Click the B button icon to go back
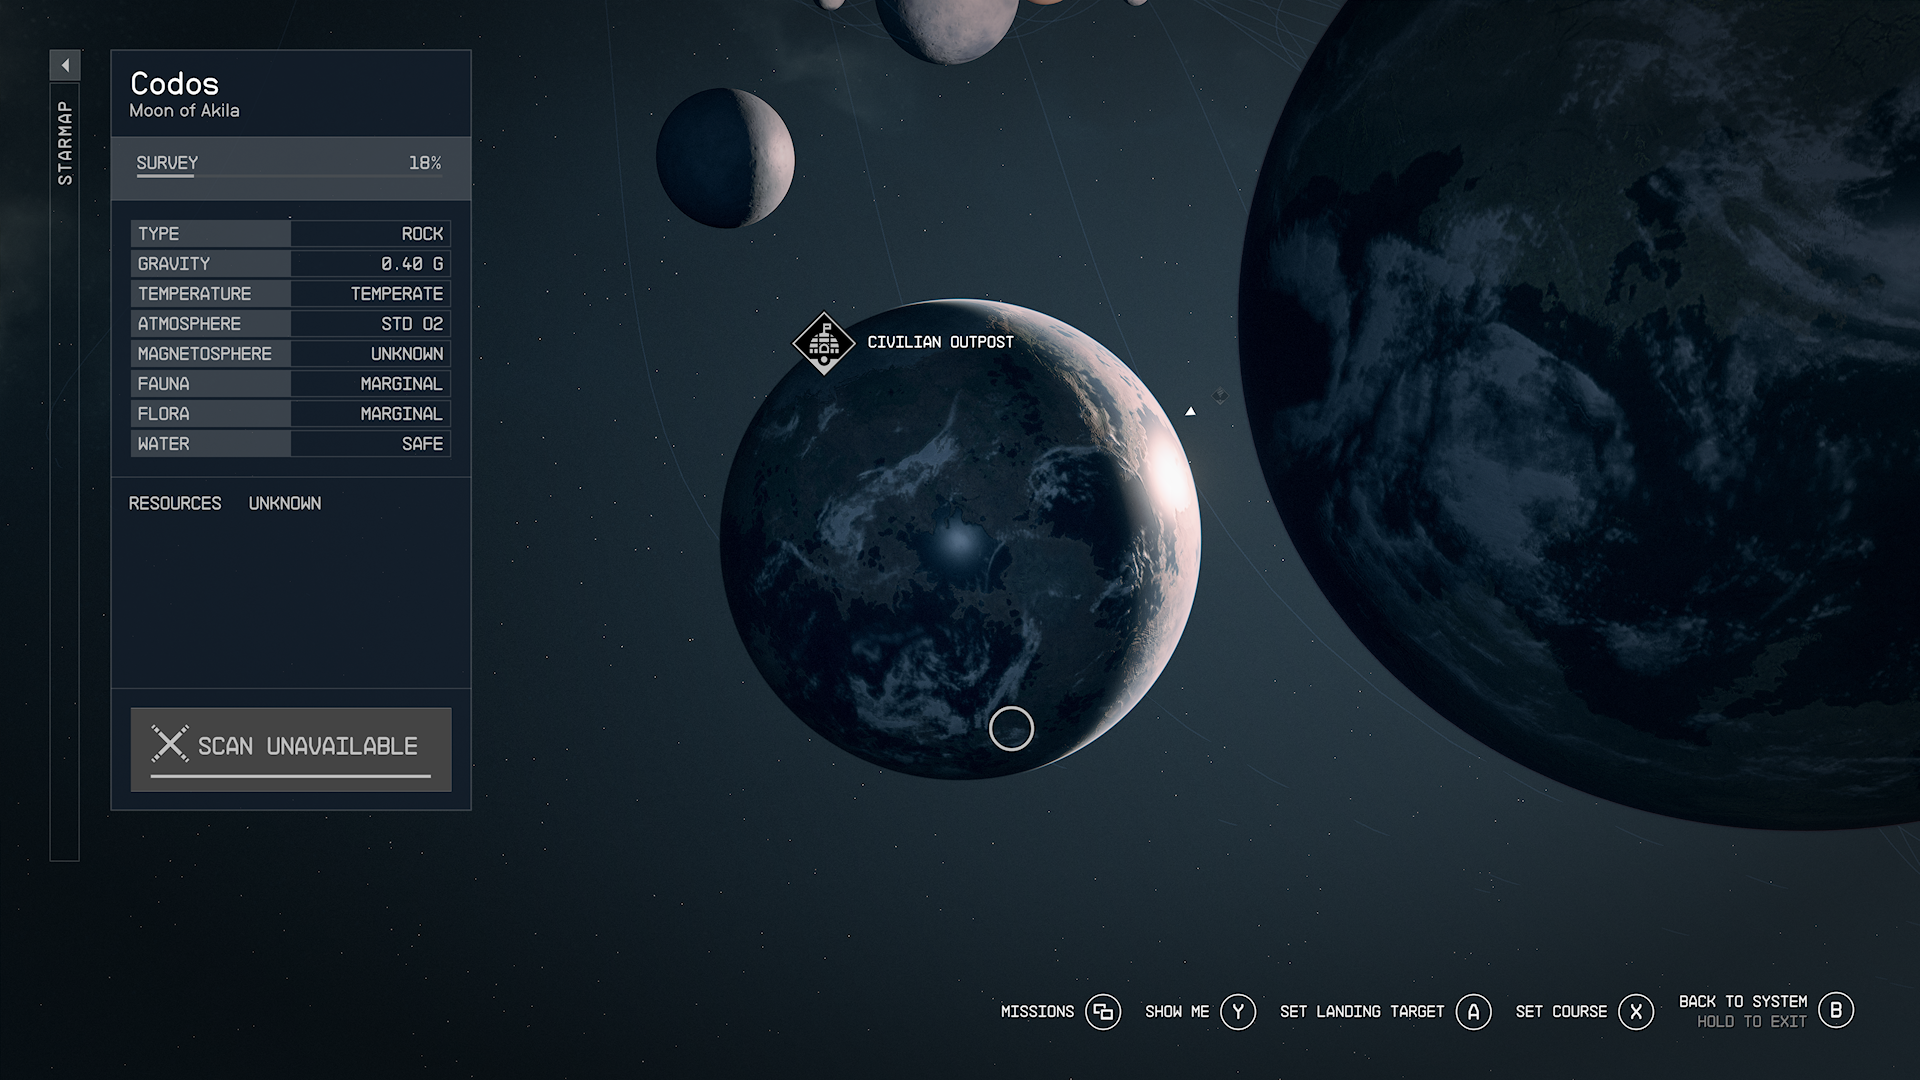Image resolution: width=1920 pixels, height=1080 pixels. [x=1836, y=1010]
